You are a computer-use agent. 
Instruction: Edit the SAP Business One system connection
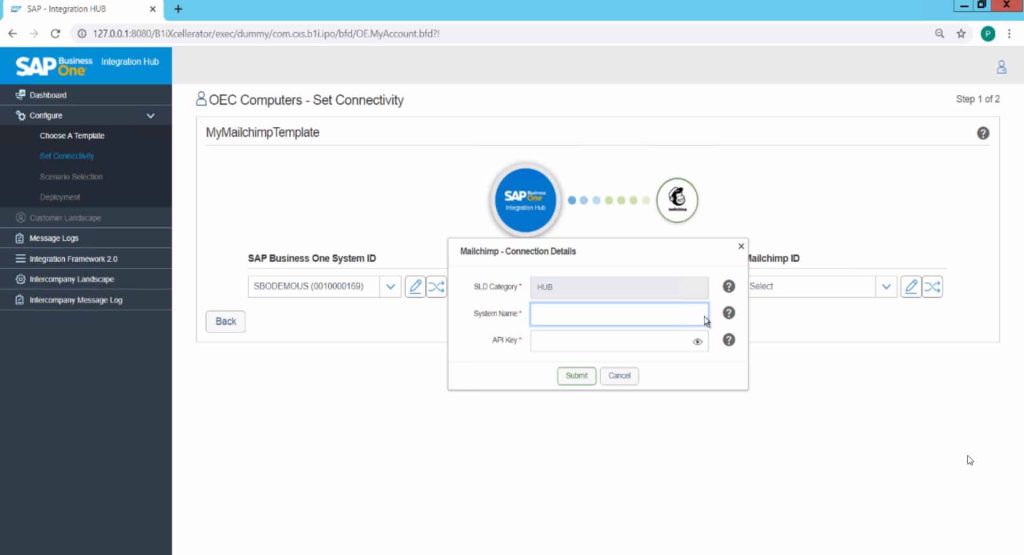click(415, 287)
